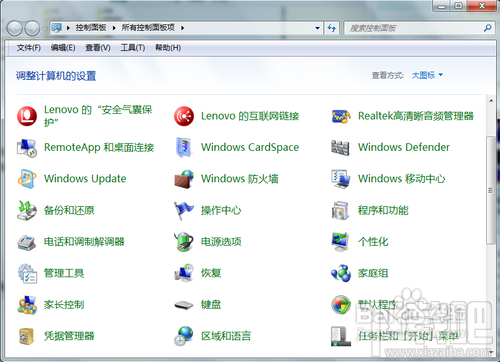Open 电源选项 text link
500x362 pixels.
pos(221,242)
